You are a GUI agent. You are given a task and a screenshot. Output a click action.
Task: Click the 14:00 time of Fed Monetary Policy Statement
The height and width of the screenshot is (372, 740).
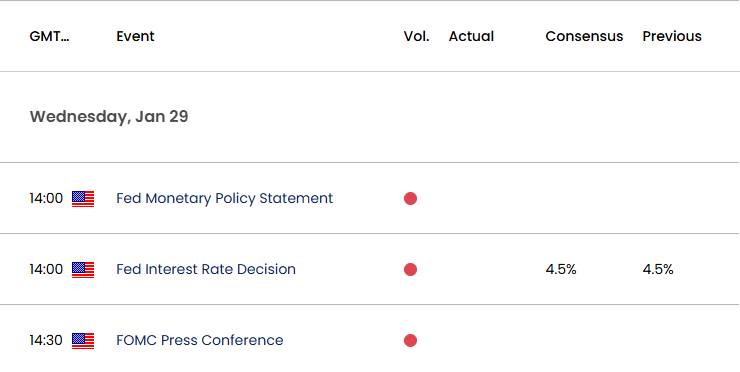tap(46, 198)
